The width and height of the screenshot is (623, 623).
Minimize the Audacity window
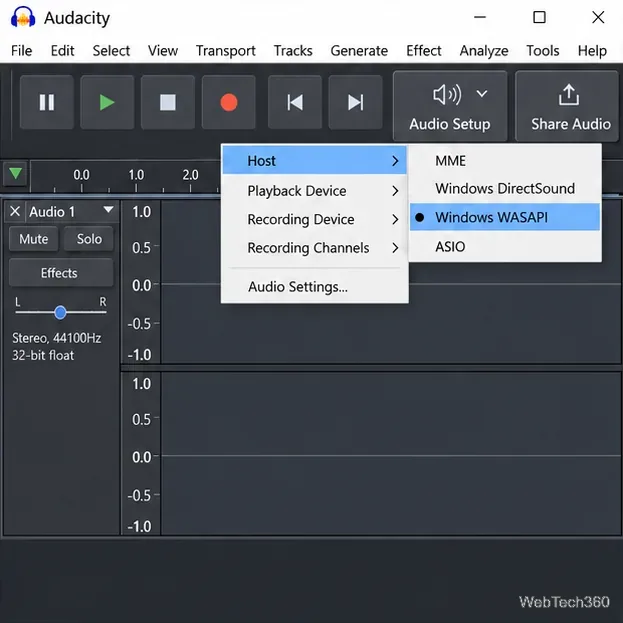tap(480, 17)
